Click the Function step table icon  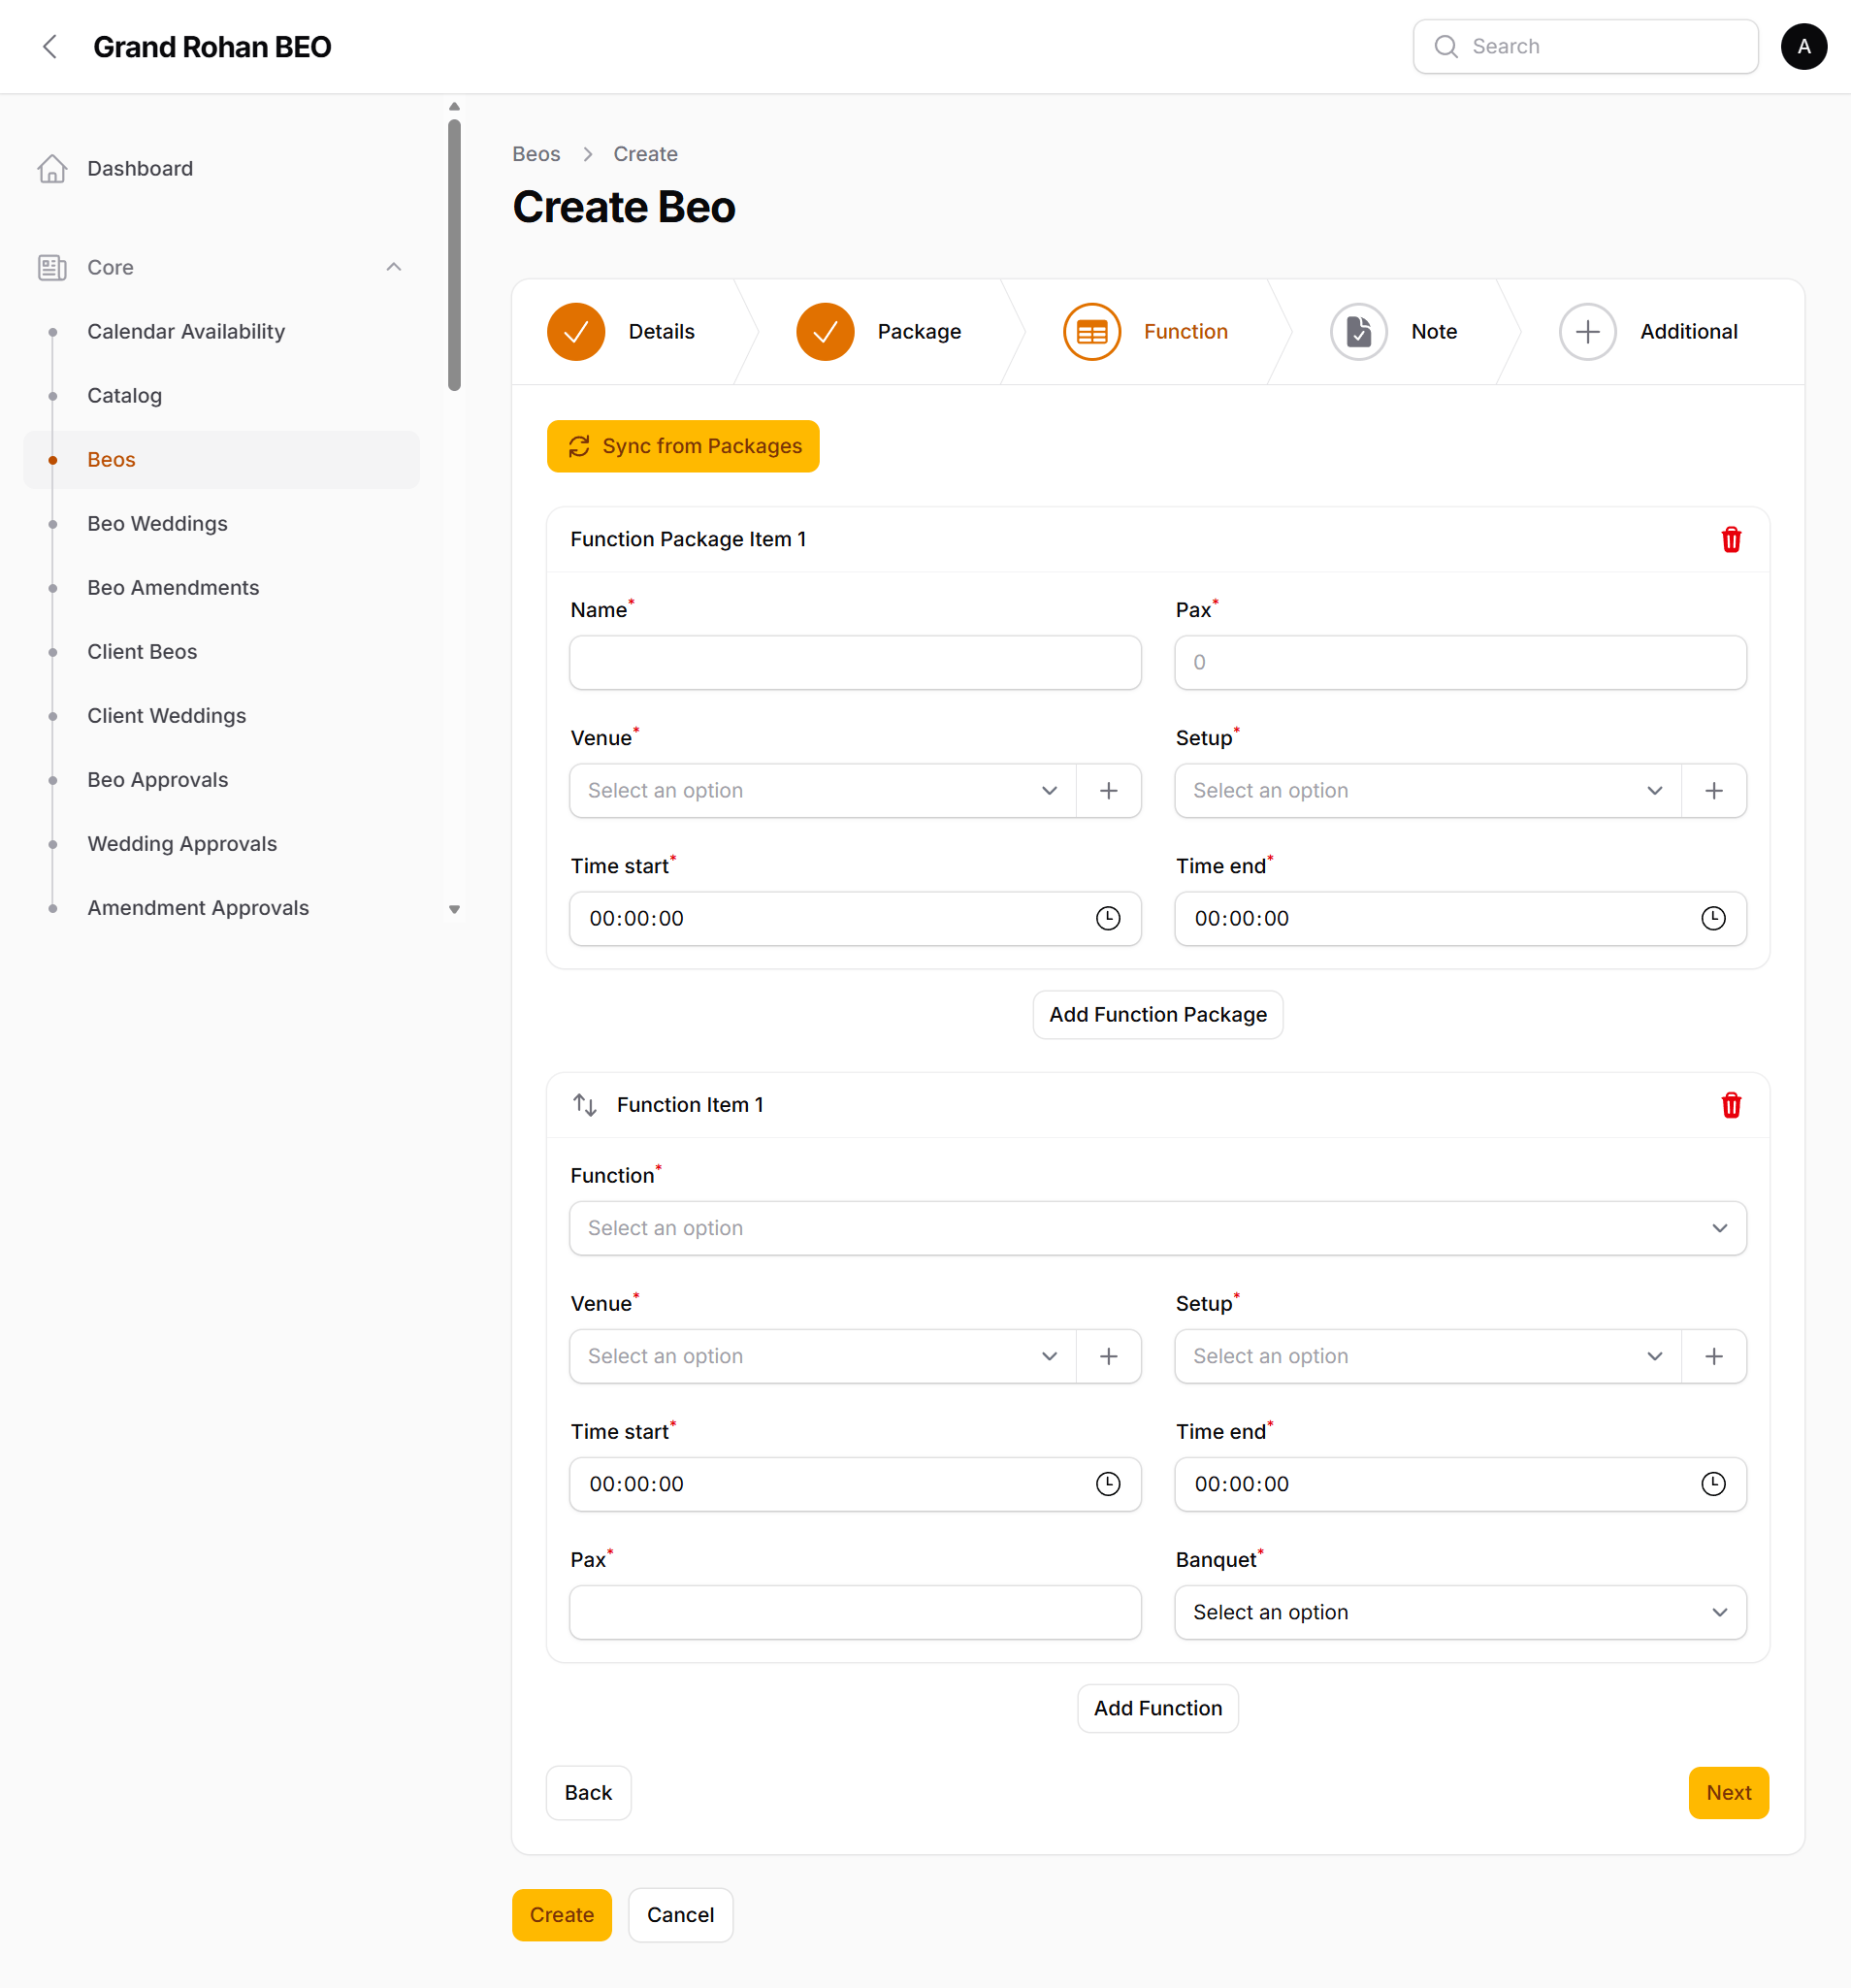click(x=1092, y=332)
